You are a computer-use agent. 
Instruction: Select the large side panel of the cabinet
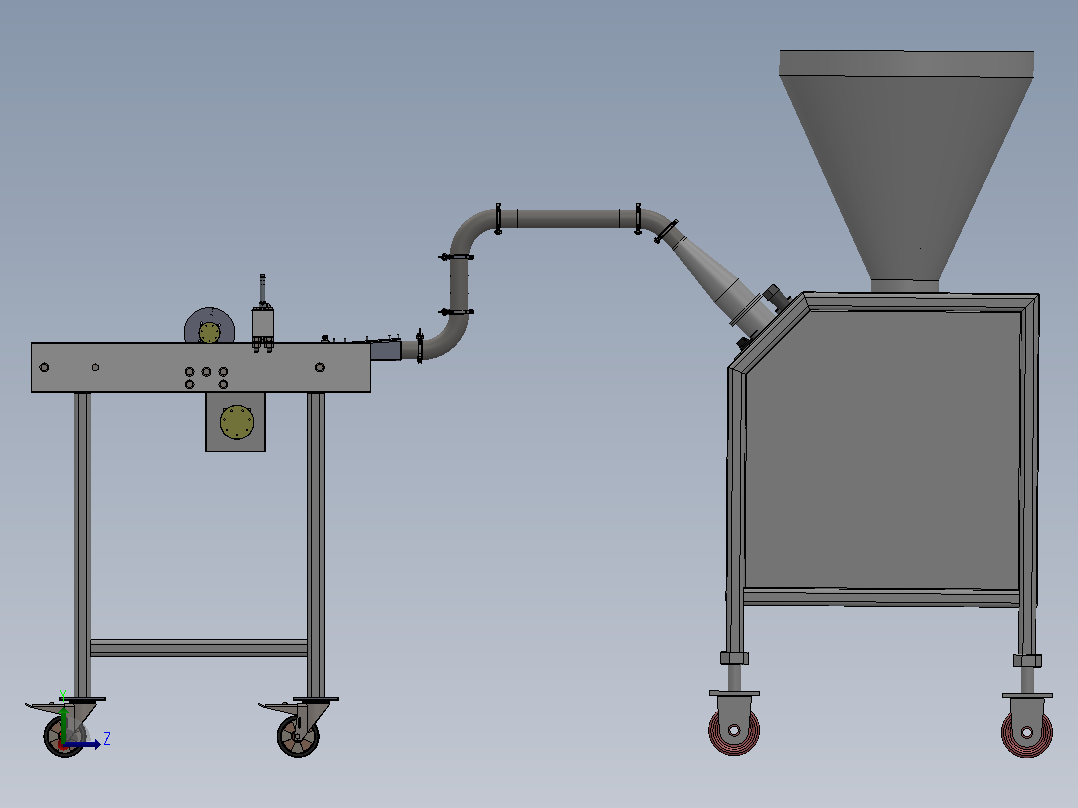point(882,450)
